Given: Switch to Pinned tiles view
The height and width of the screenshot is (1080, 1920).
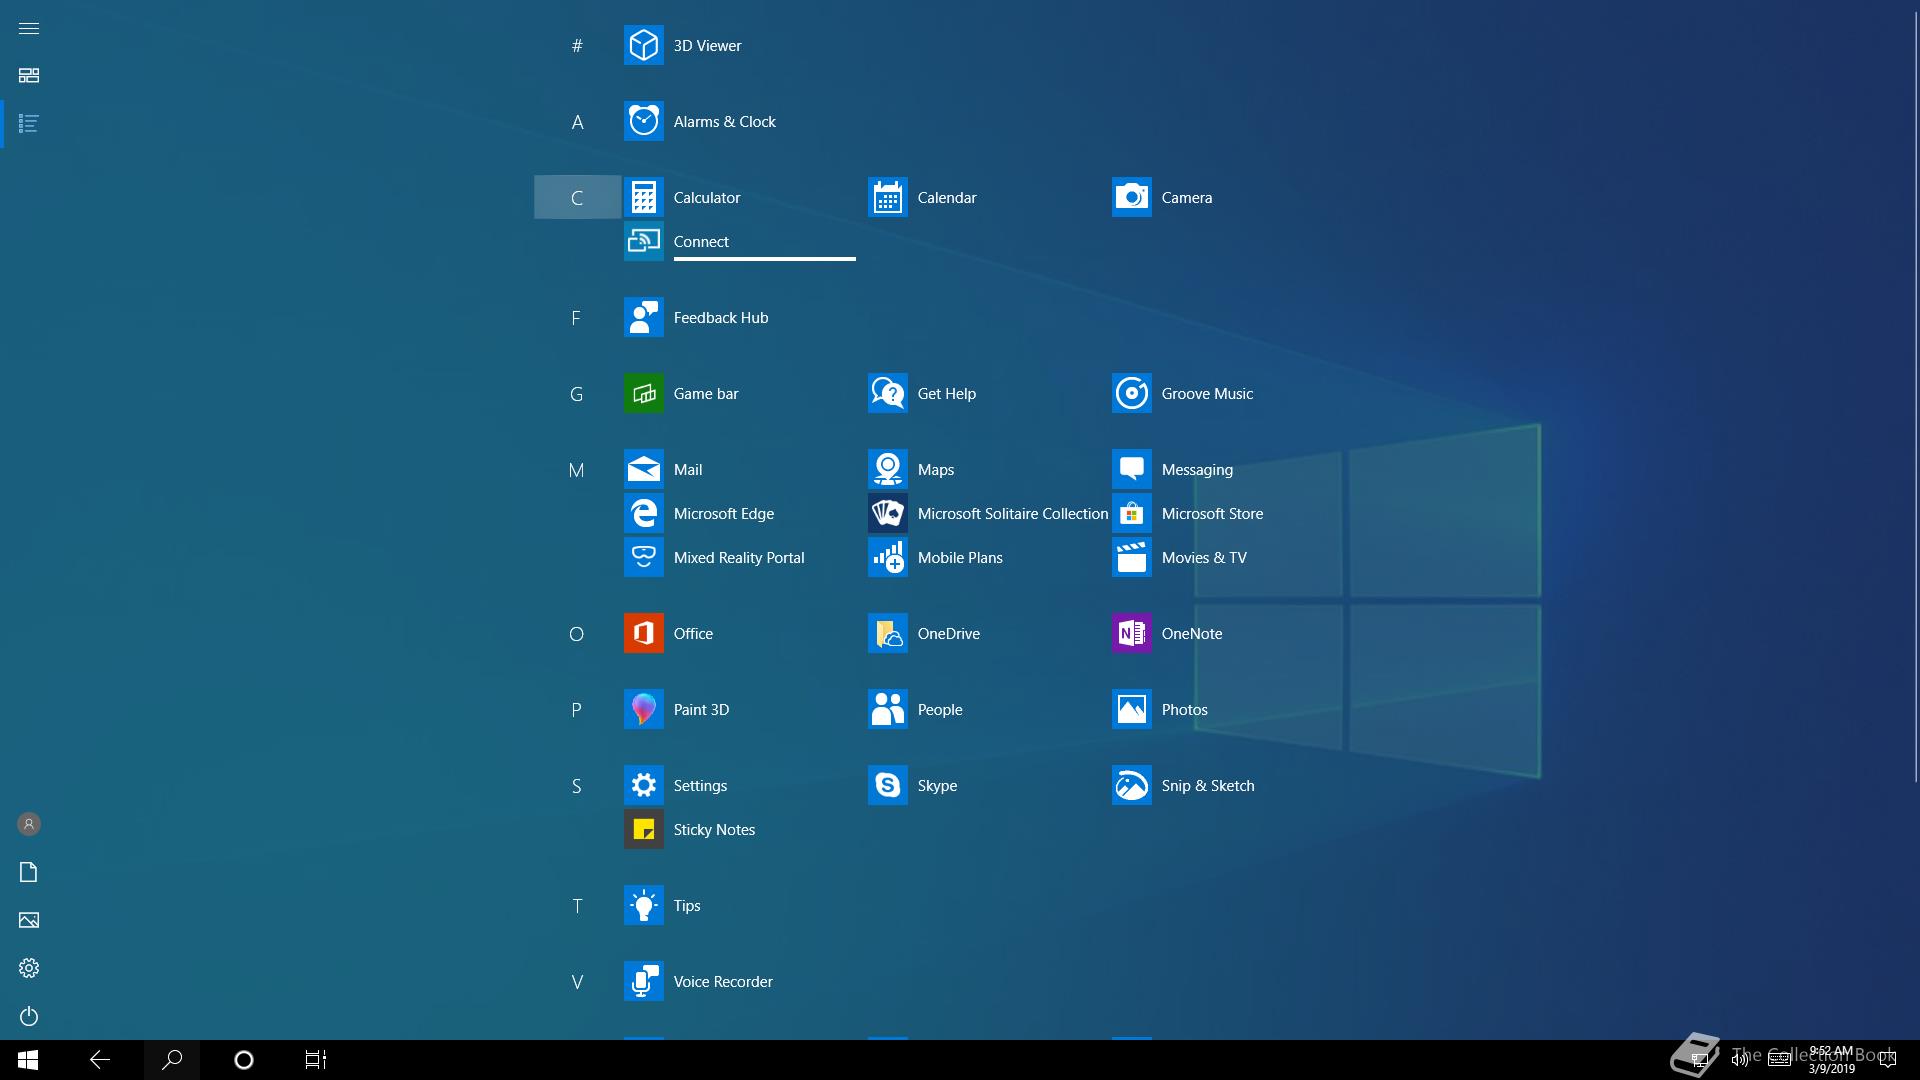Looking at the screenshot, I should coord(29,76).
